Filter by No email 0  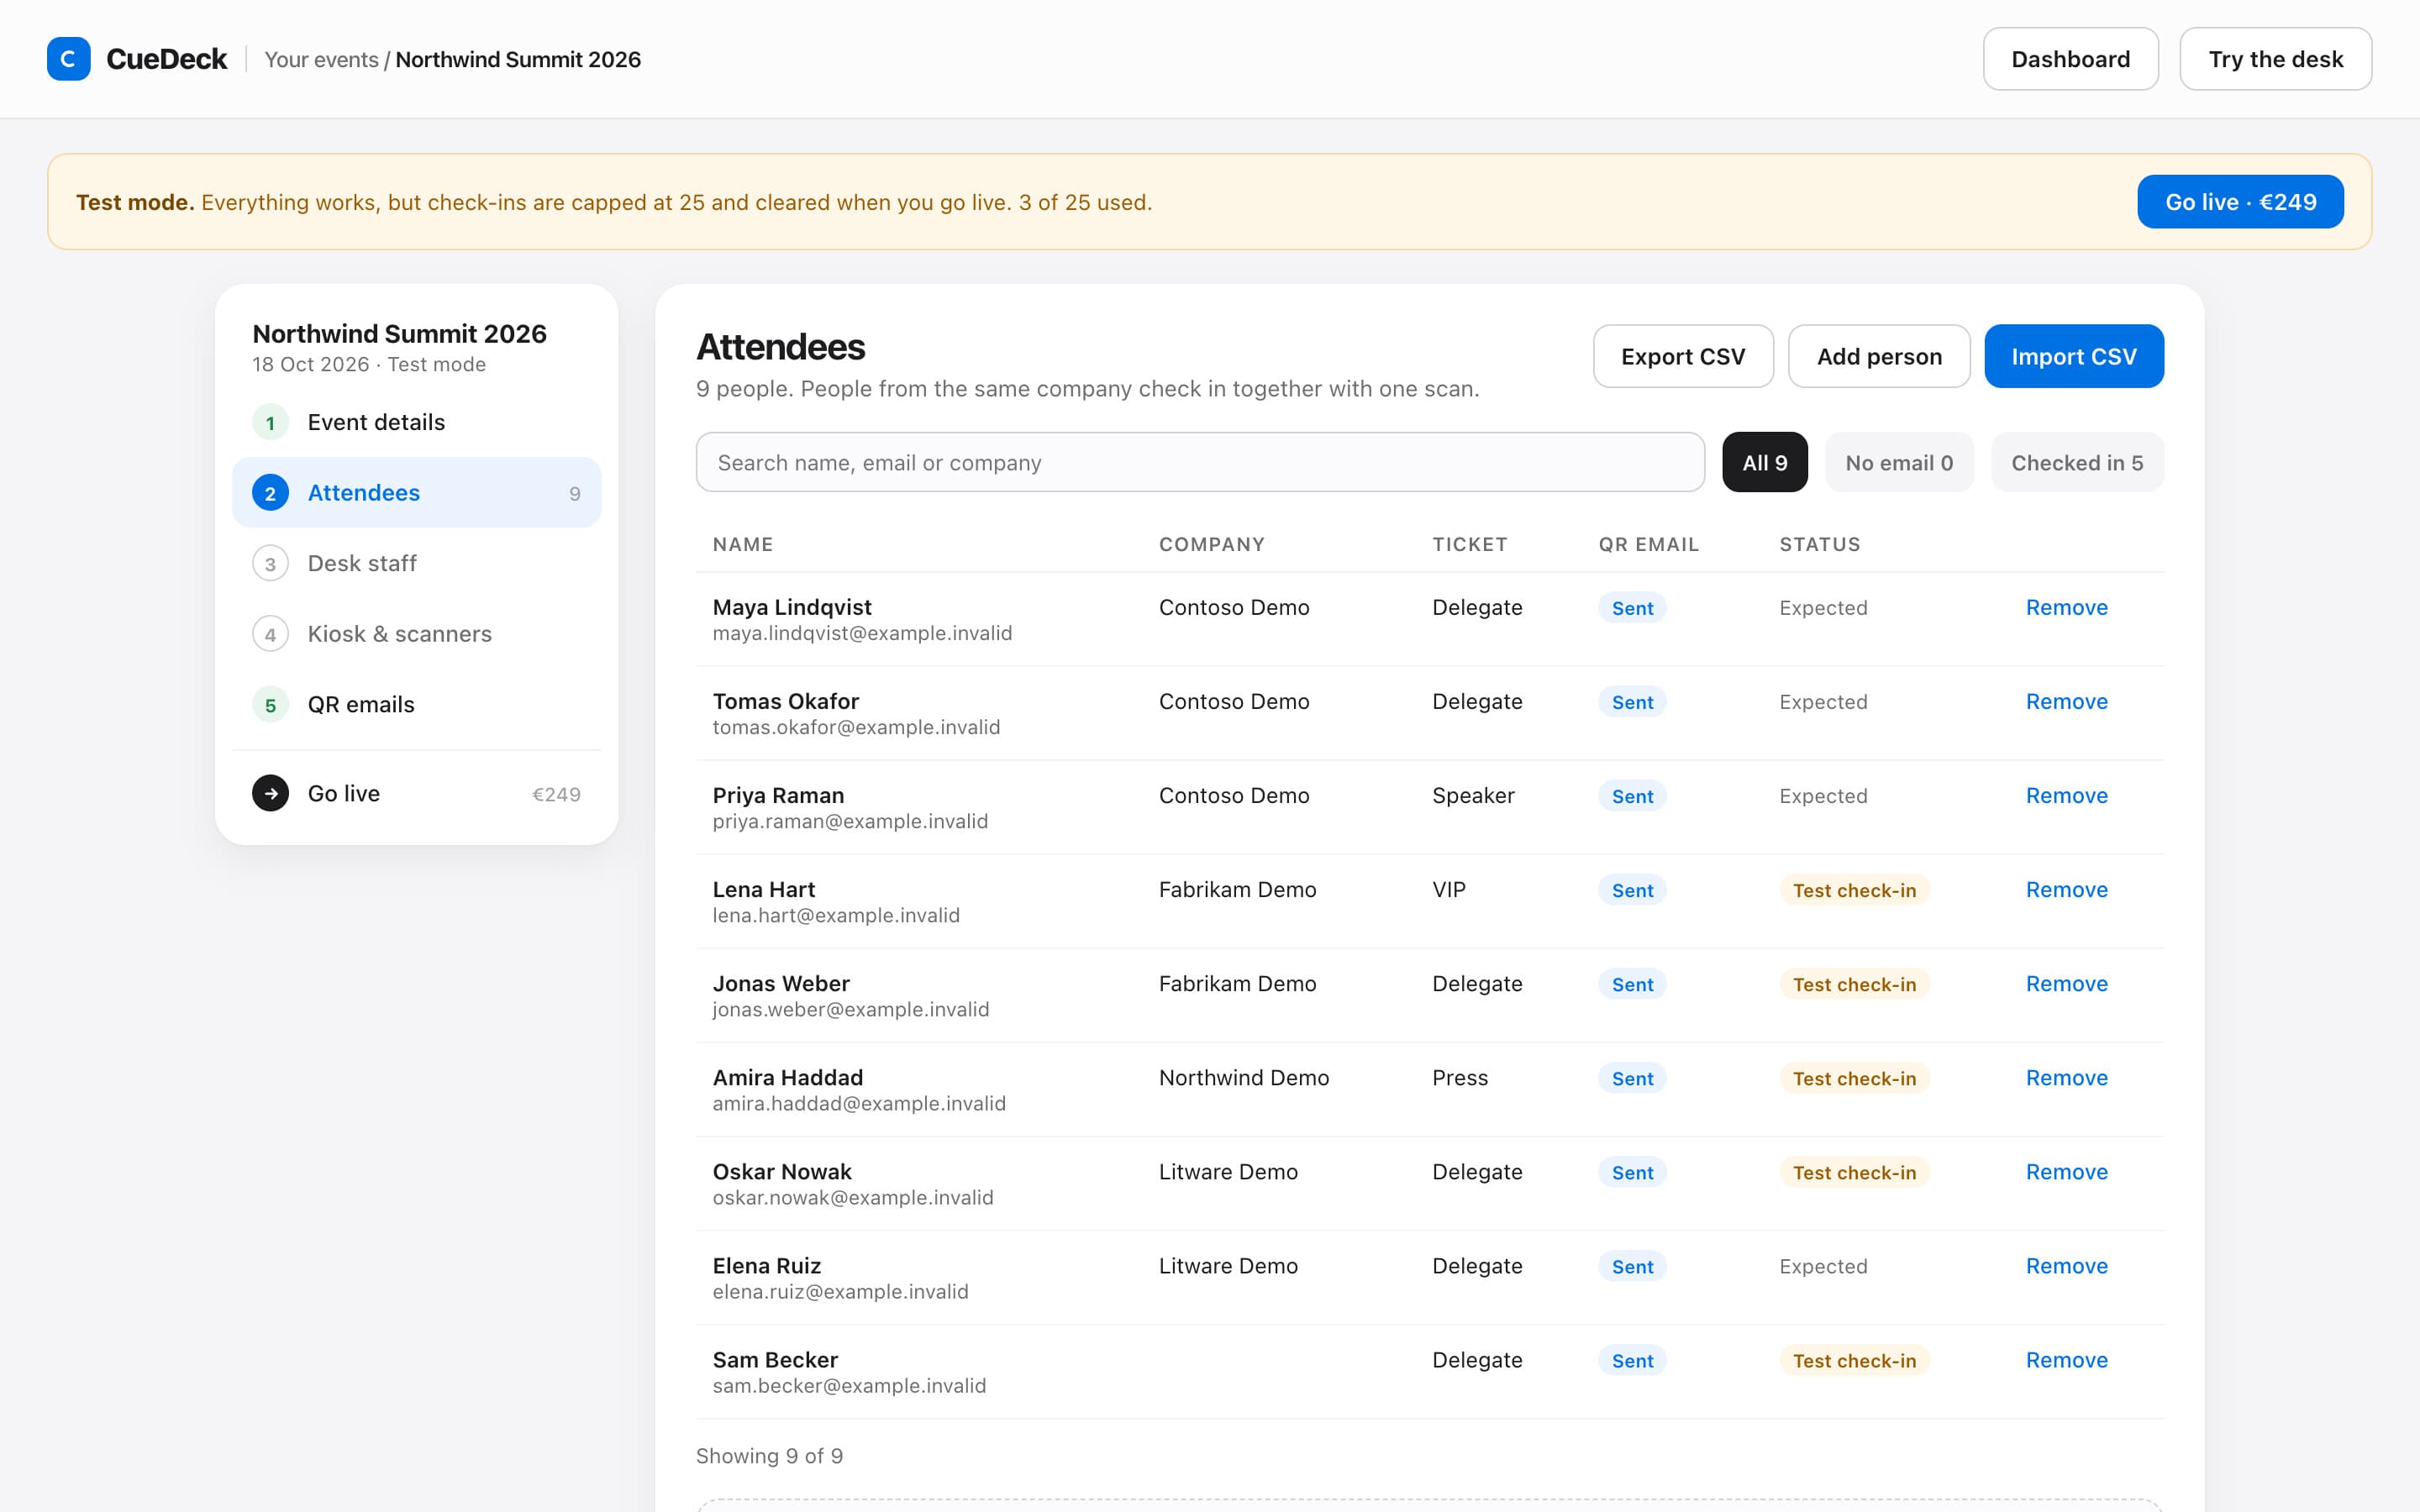[1899, 462]
